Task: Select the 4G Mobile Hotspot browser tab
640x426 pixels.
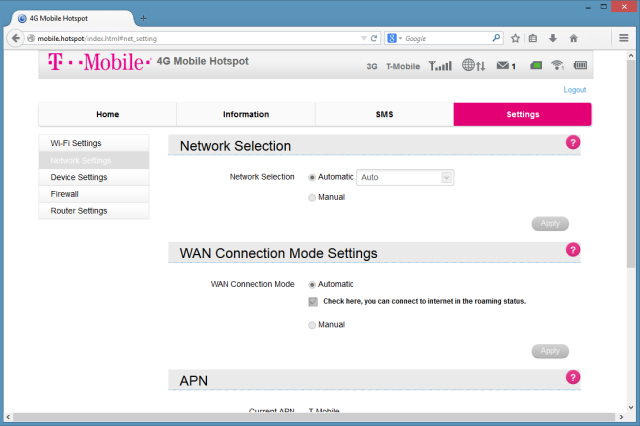Action: 73,18
